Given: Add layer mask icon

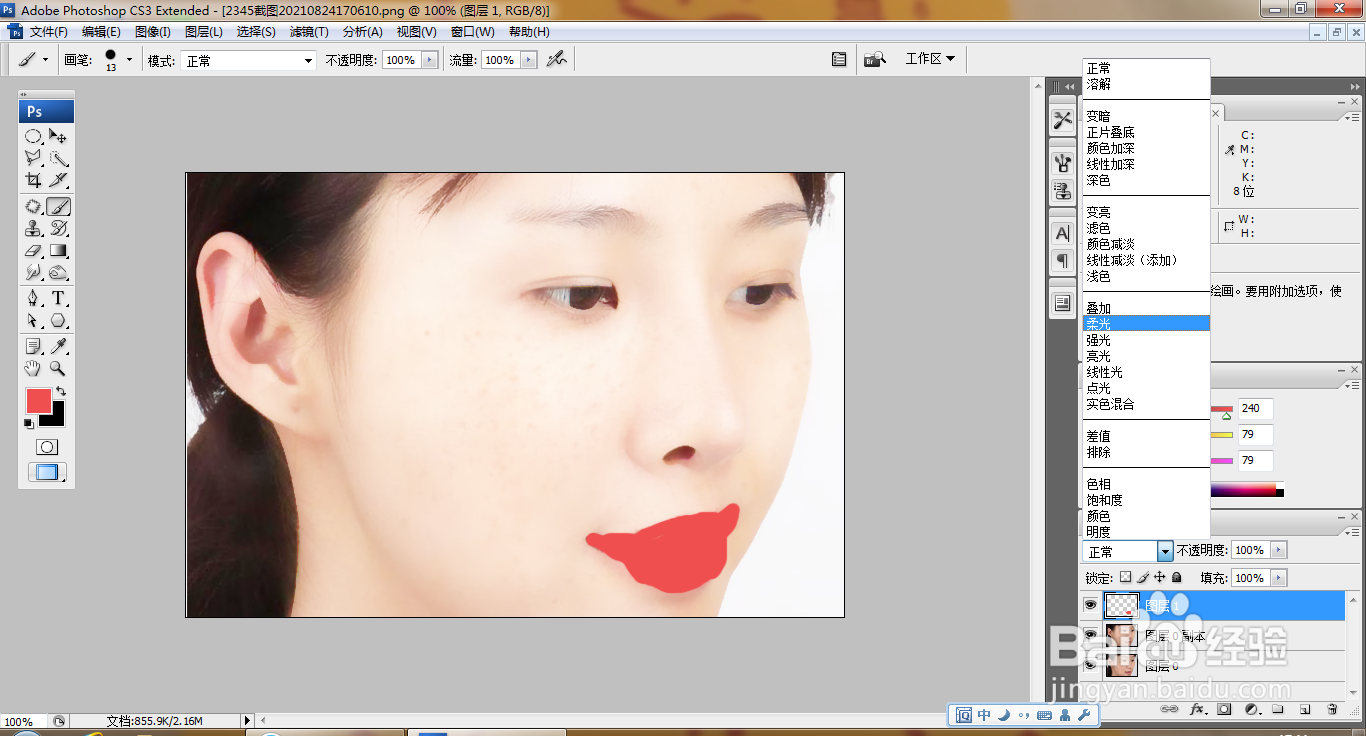Looking at the screenshot, I should [x=1224, y=709].
